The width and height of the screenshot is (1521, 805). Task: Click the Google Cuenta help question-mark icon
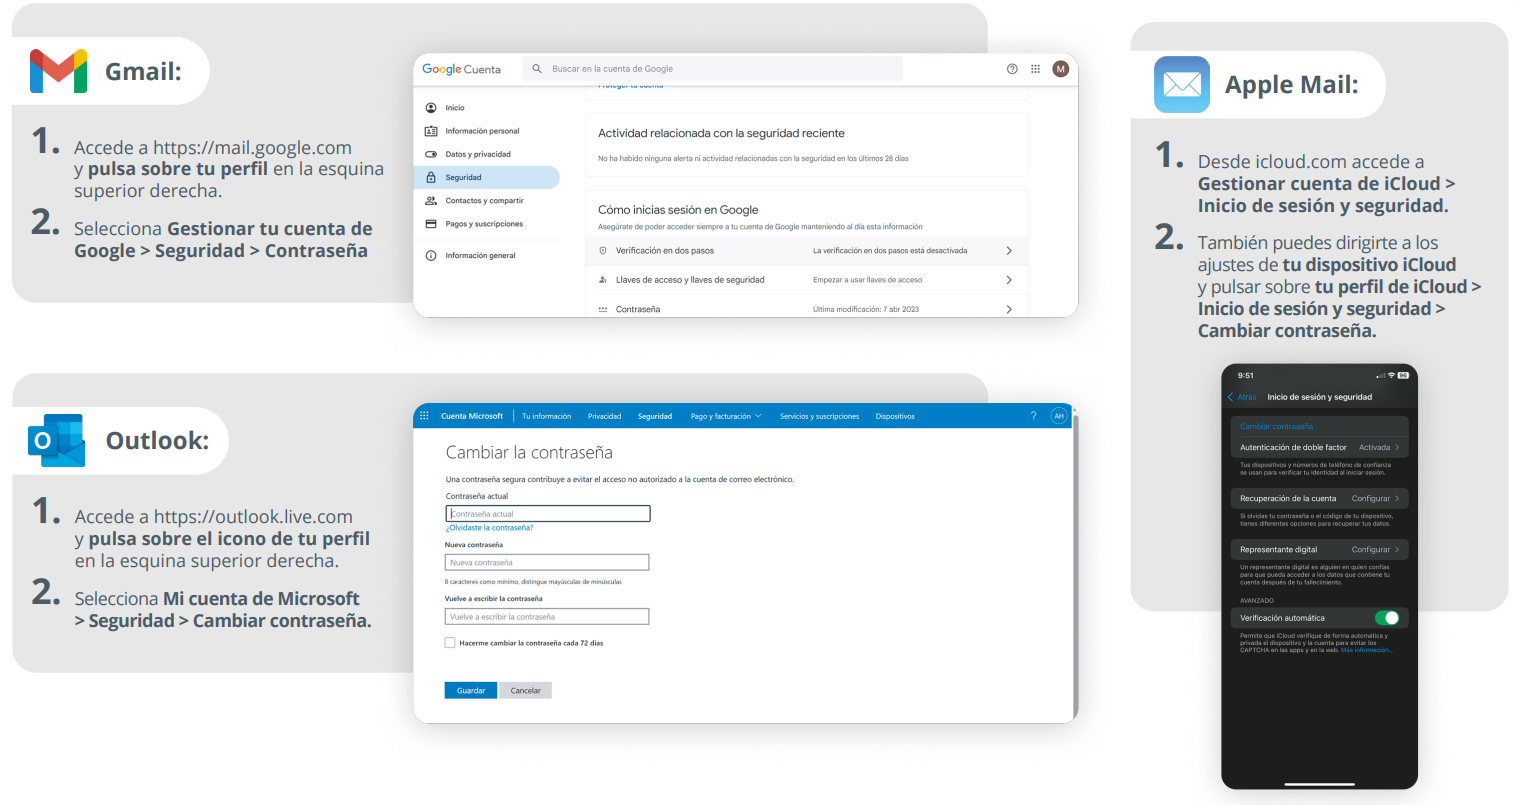1012,69
